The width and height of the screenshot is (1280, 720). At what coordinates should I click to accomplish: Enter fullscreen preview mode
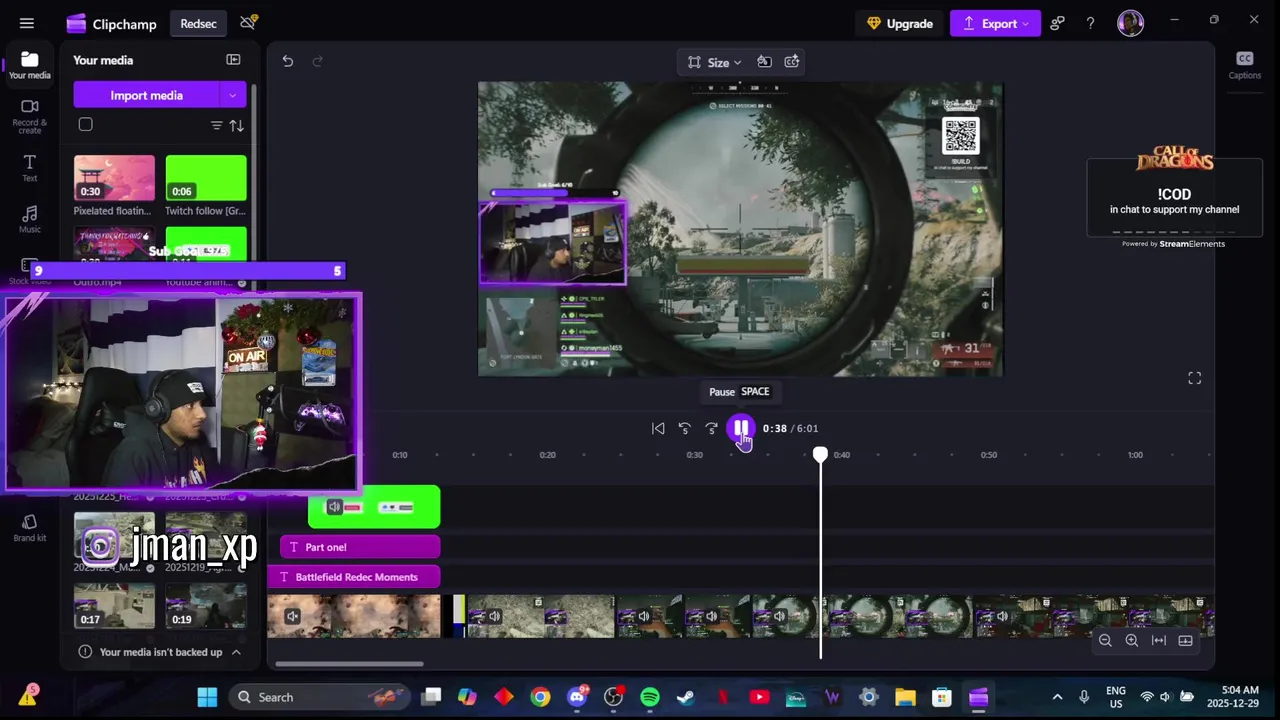pos(1194,378)
